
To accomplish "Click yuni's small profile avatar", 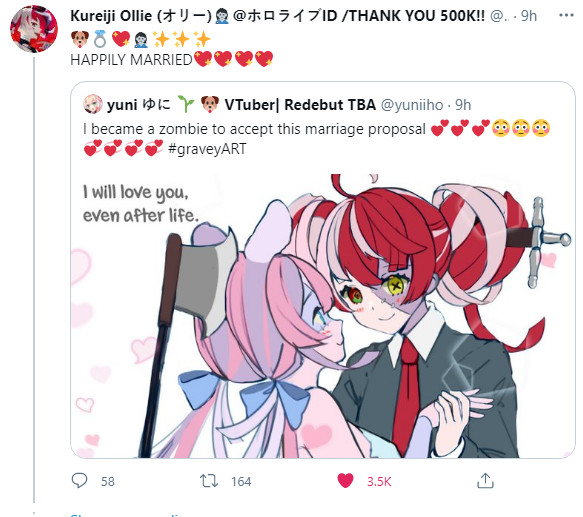I will (92, 104).
